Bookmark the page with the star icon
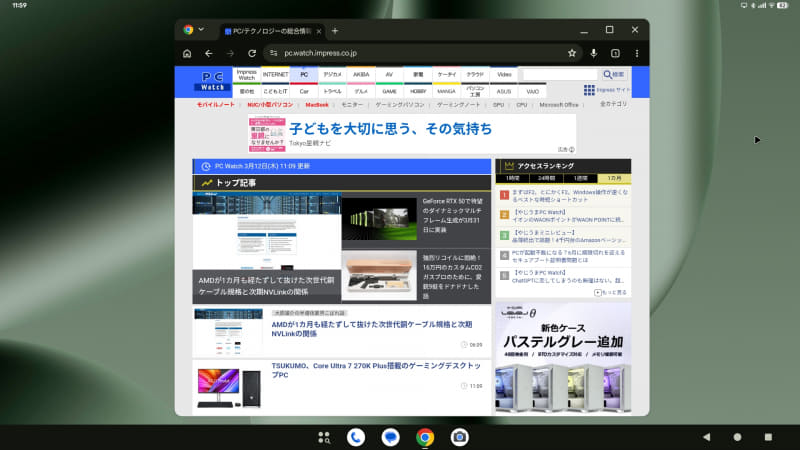 (572, 53)
